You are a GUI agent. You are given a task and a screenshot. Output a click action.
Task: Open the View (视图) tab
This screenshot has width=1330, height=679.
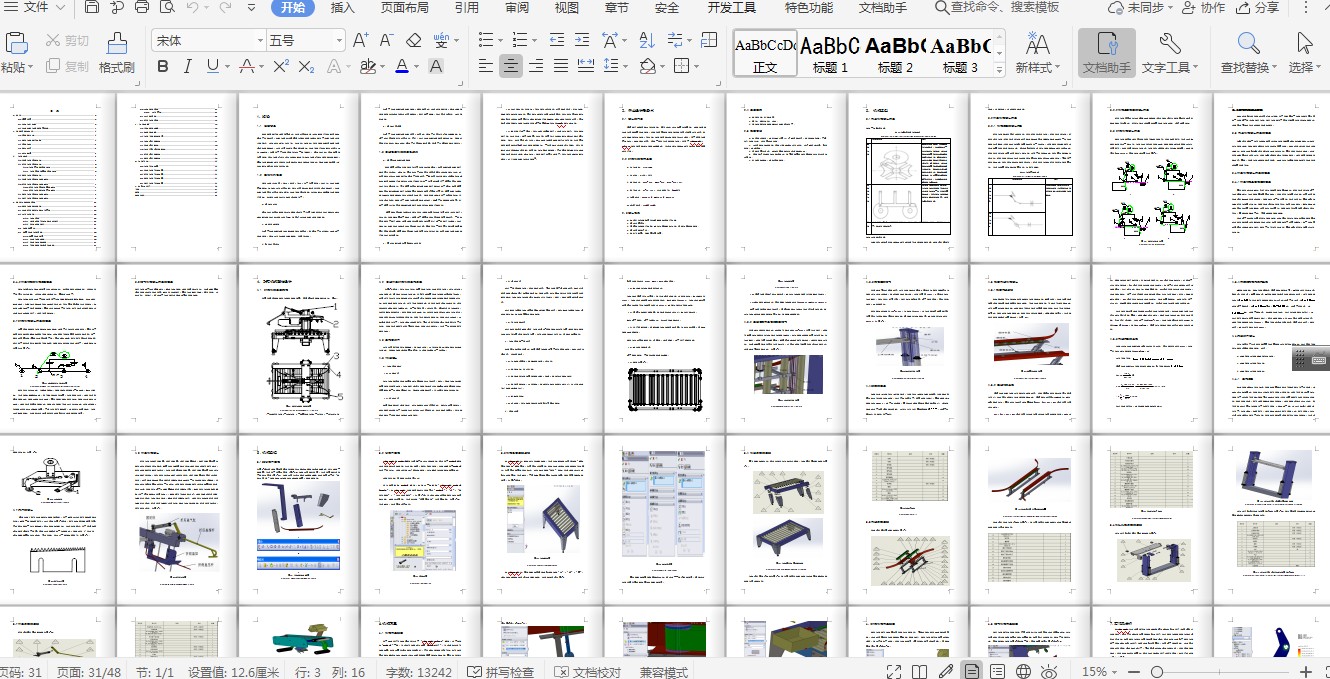tap(567, 8)
